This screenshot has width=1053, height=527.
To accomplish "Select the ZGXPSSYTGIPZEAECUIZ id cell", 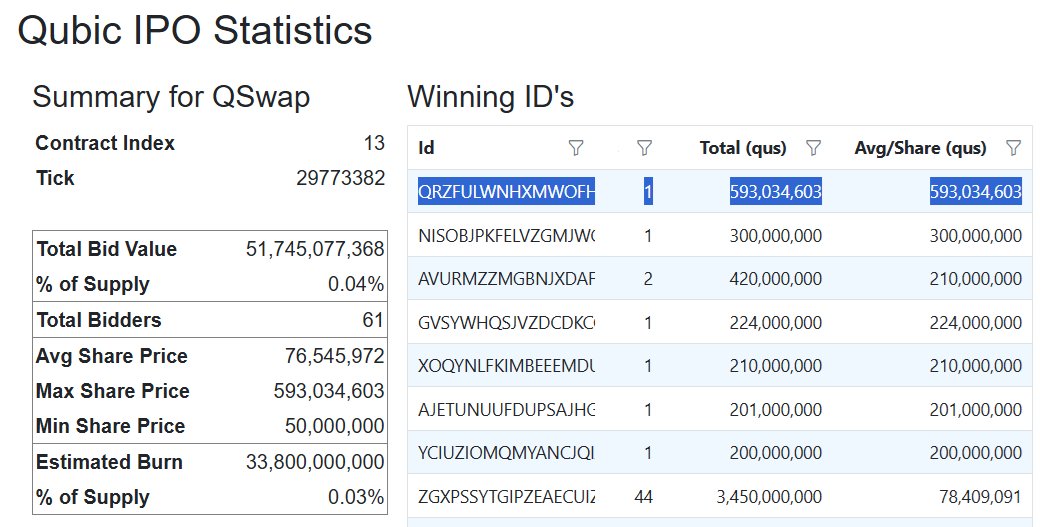I will 506,497.
